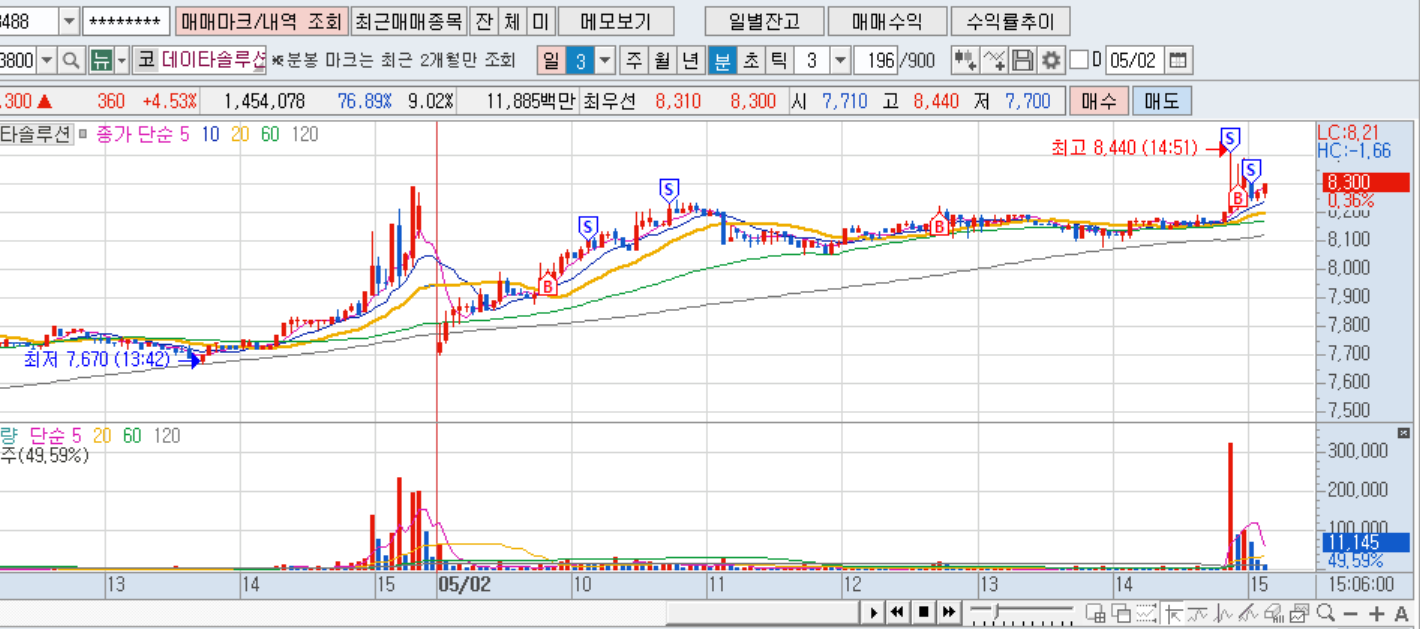Click the 05/02 date input field

click(x=1135, y=60)
